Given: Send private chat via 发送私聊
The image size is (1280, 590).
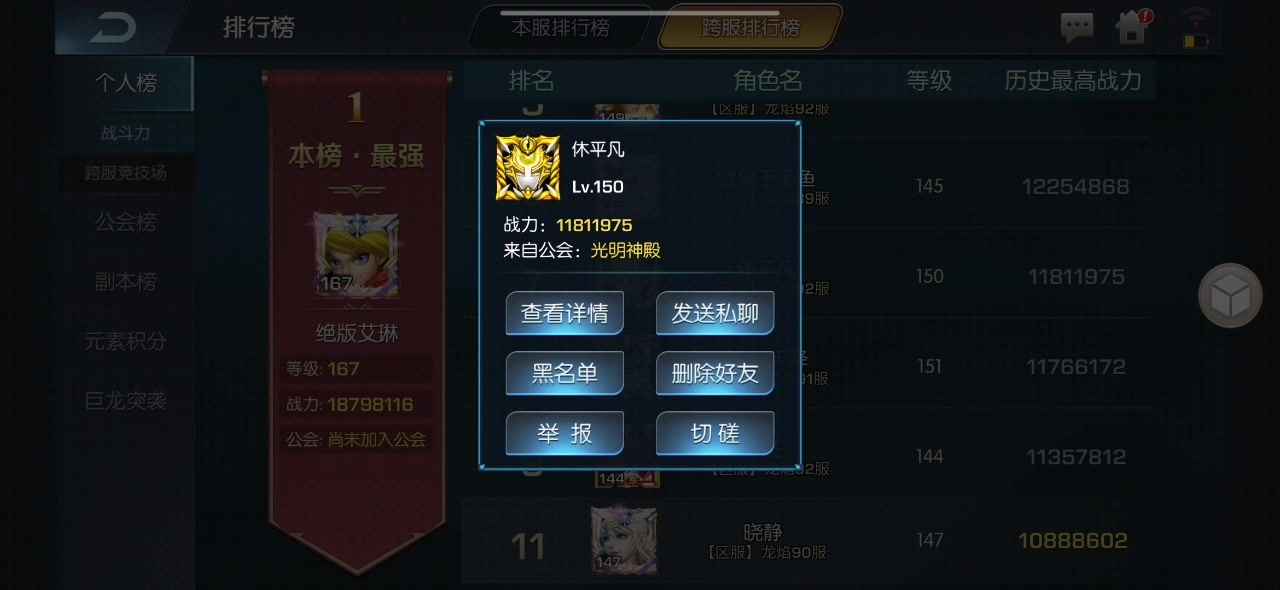Looking at the screenshot, I should tap(715, 313).
